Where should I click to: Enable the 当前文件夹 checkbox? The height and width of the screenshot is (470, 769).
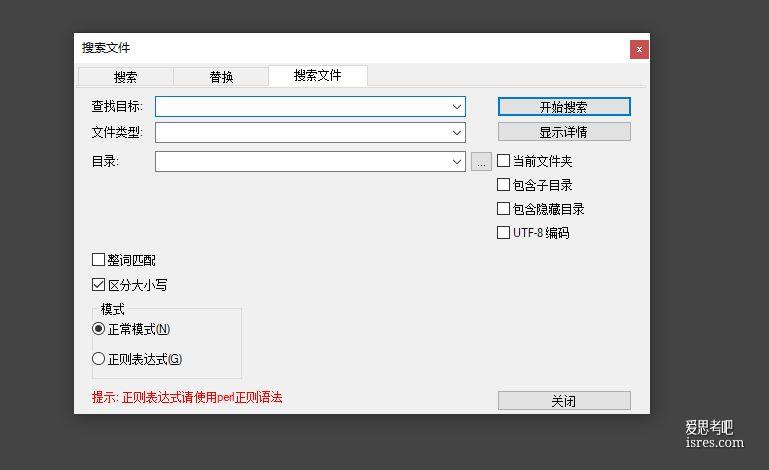(503, 160)
